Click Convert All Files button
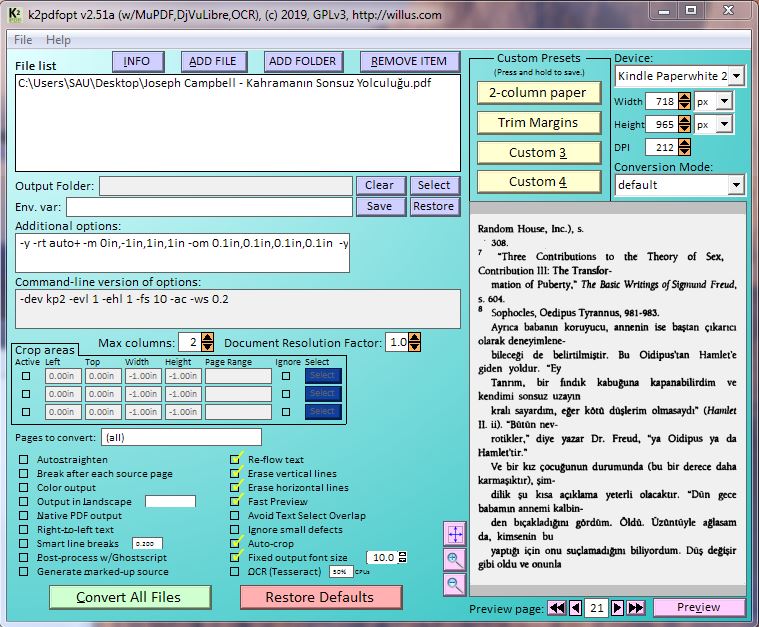The width and height of the screenshot is (759, 627). point(130,597)
